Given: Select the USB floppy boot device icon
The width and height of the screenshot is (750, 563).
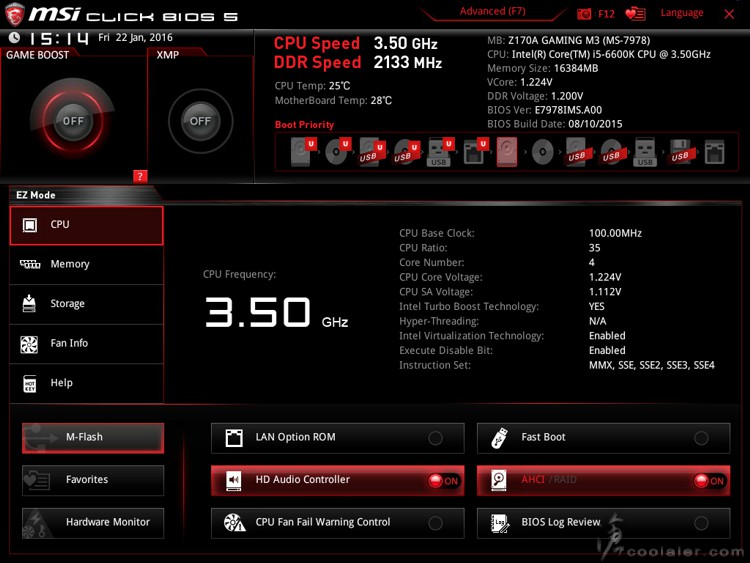Looking at the screenshot, I should pyautogui.click(x=680, y=152).
